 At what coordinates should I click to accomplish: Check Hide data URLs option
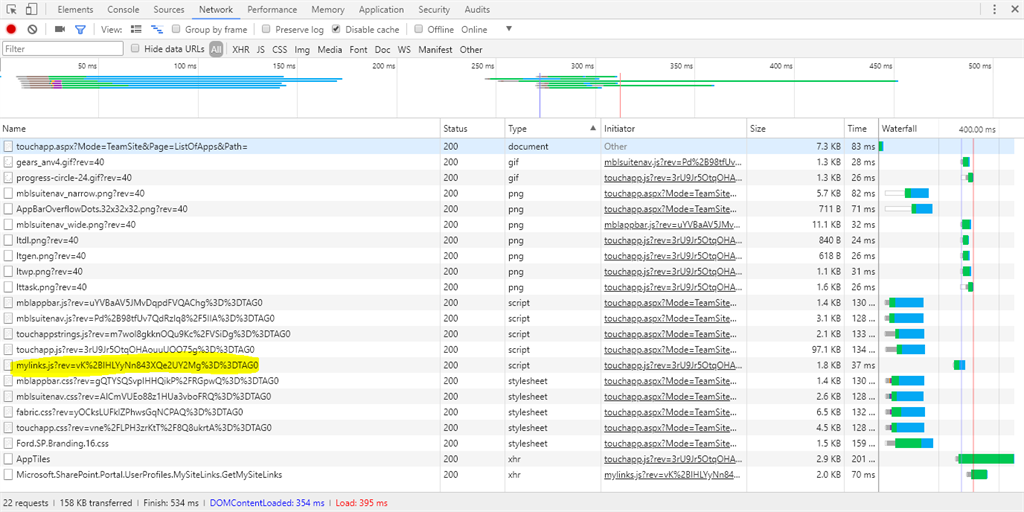(135, 49)
